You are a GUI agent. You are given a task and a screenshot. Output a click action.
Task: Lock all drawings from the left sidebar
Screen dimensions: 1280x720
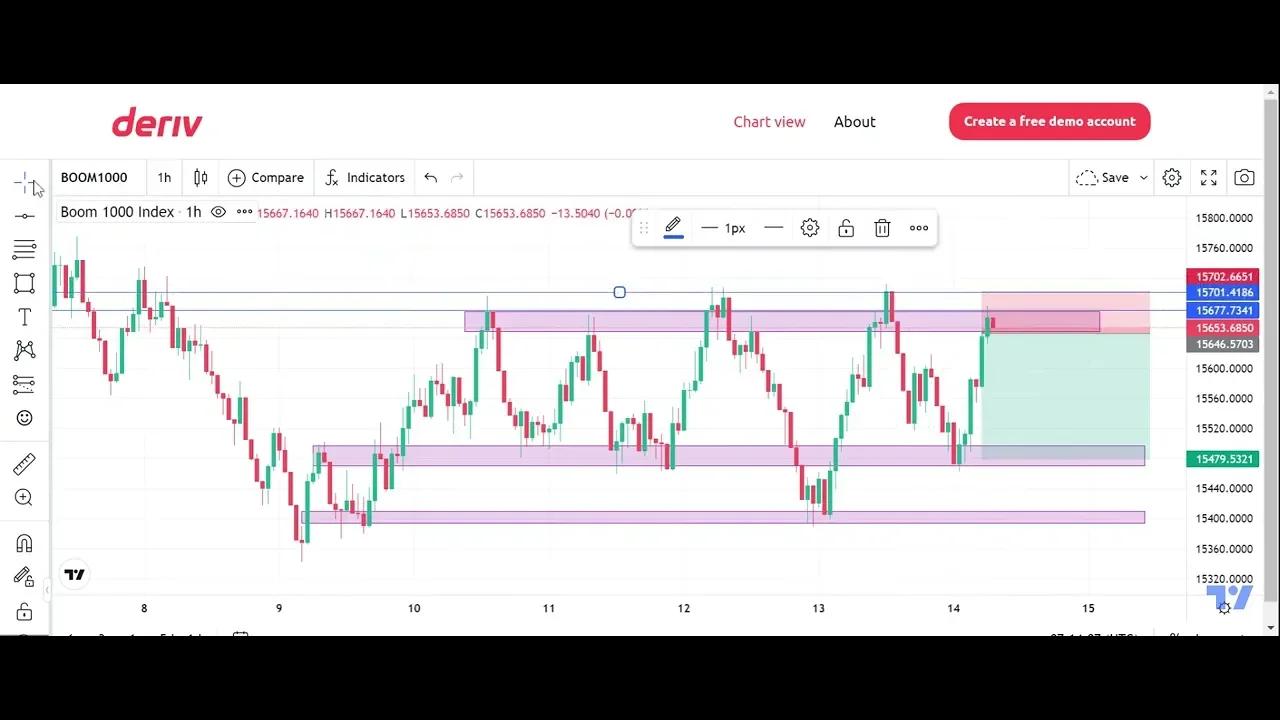click(x=25, y=609)
